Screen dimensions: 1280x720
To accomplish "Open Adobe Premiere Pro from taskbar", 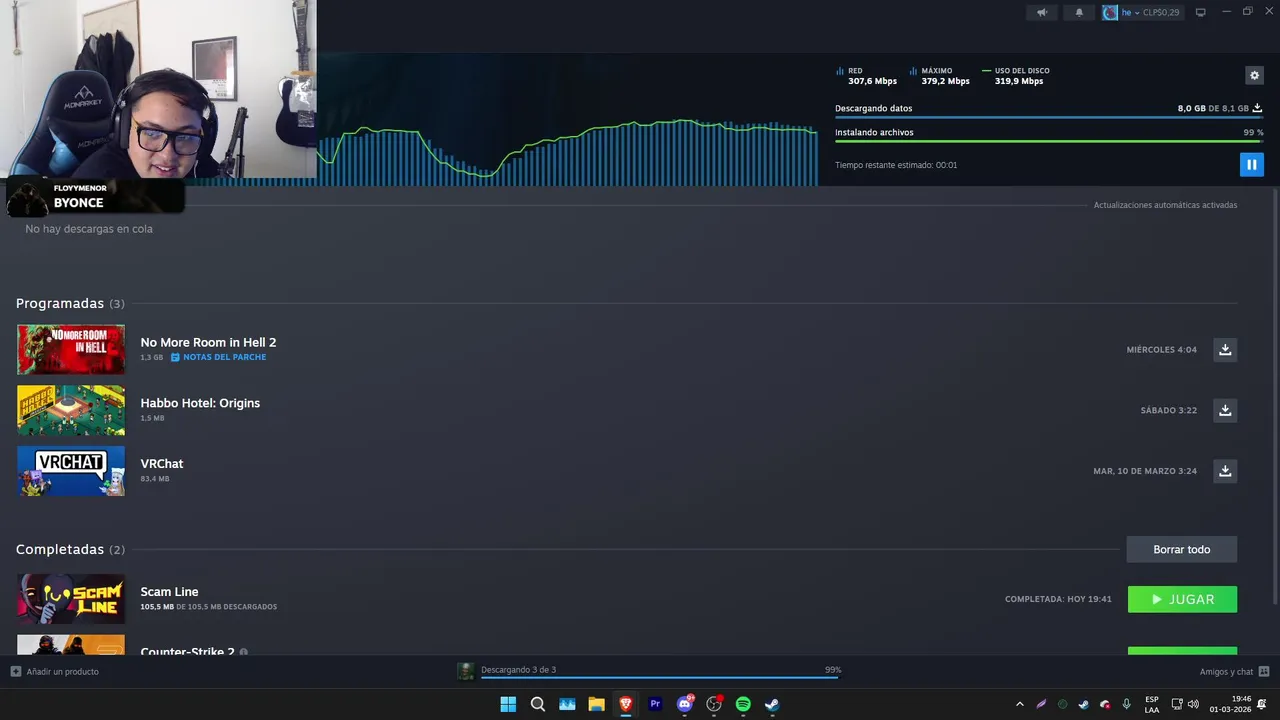I will (x=655, y=704).
